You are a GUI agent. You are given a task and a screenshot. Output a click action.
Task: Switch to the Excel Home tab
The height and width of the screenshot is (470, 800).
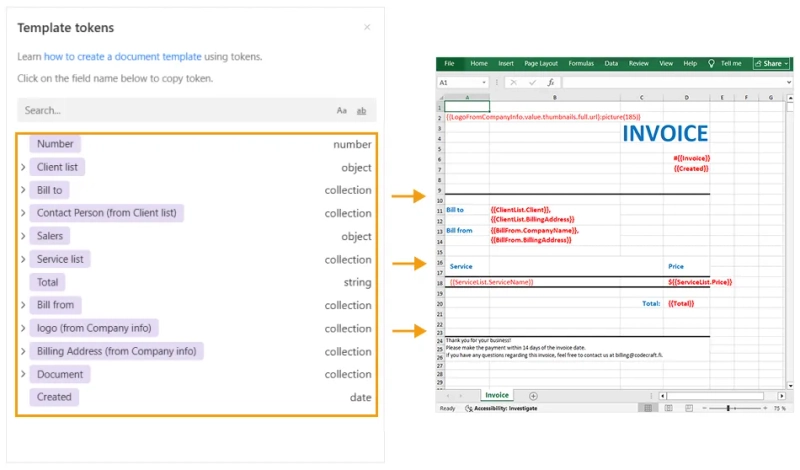479,63
